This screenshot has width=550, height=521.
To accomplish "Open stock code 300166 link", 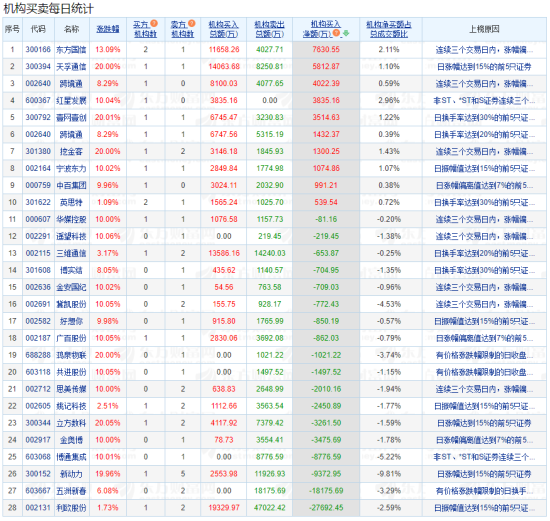I will coord(38,49).
